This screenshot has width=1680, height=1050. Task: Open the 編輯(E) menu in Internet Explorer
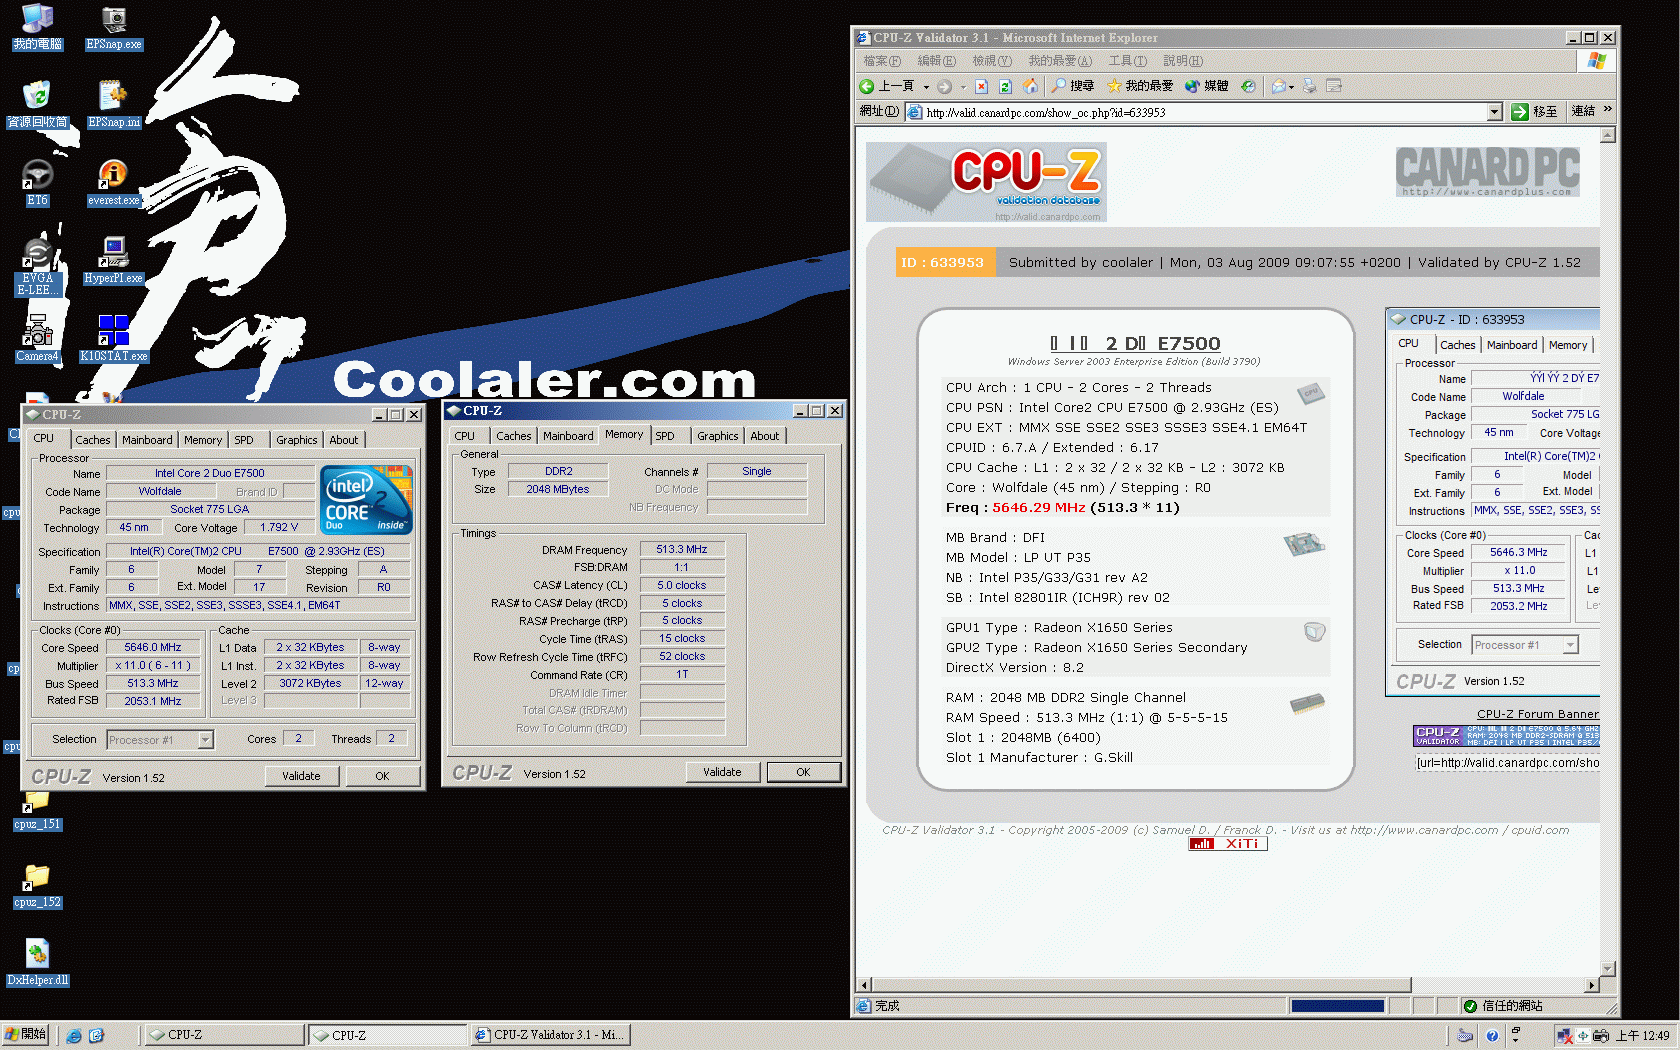pyautogui.click(x=937, y=61)
